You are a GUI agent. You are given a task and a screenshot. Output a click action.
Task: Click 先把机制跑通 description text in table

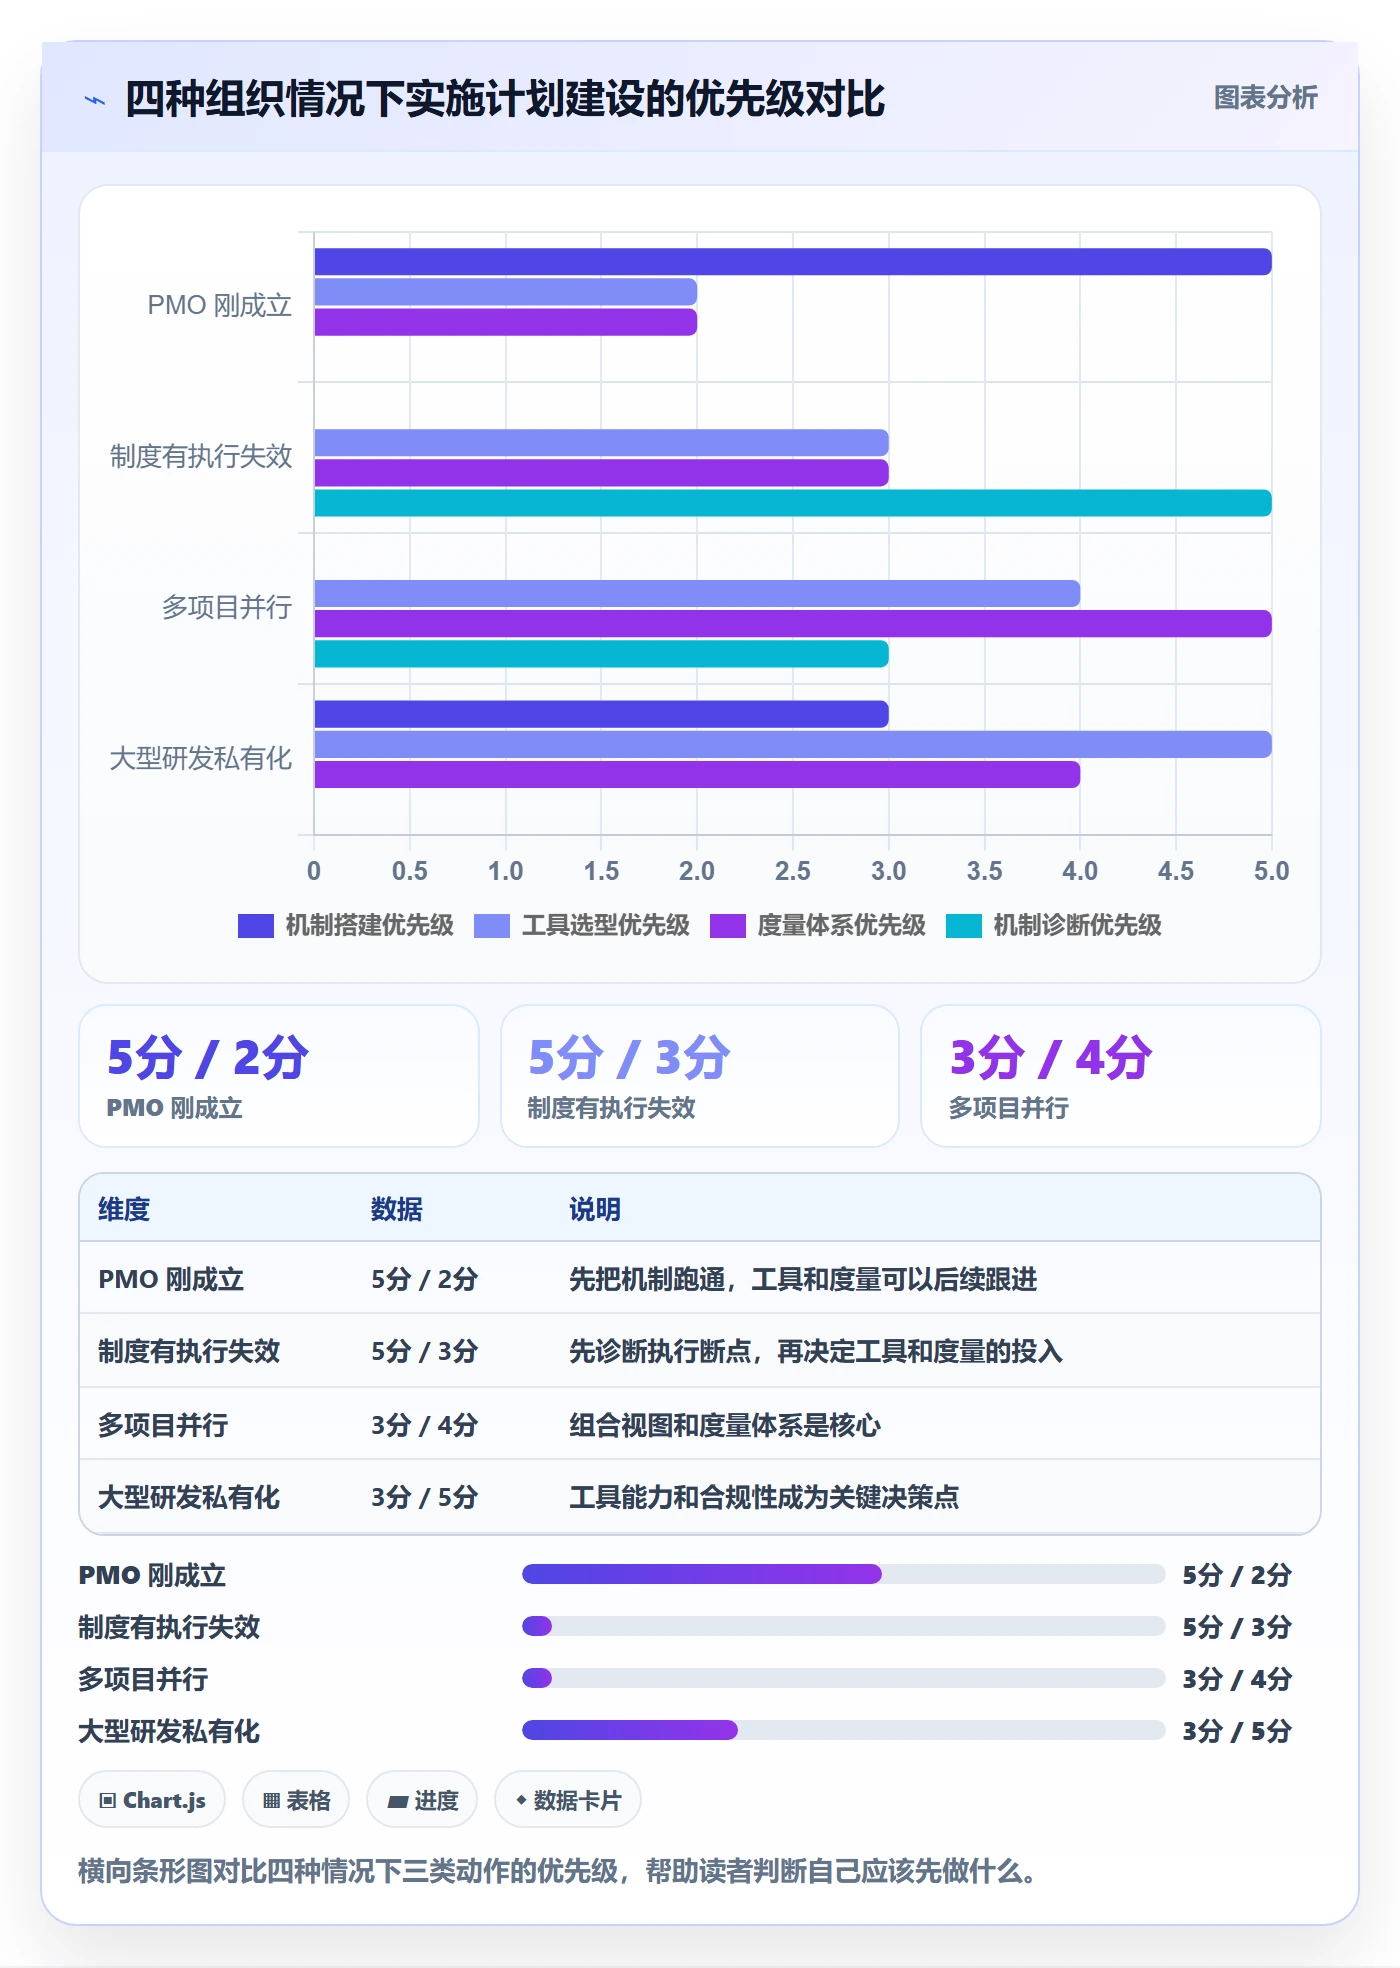[803, 1279]
